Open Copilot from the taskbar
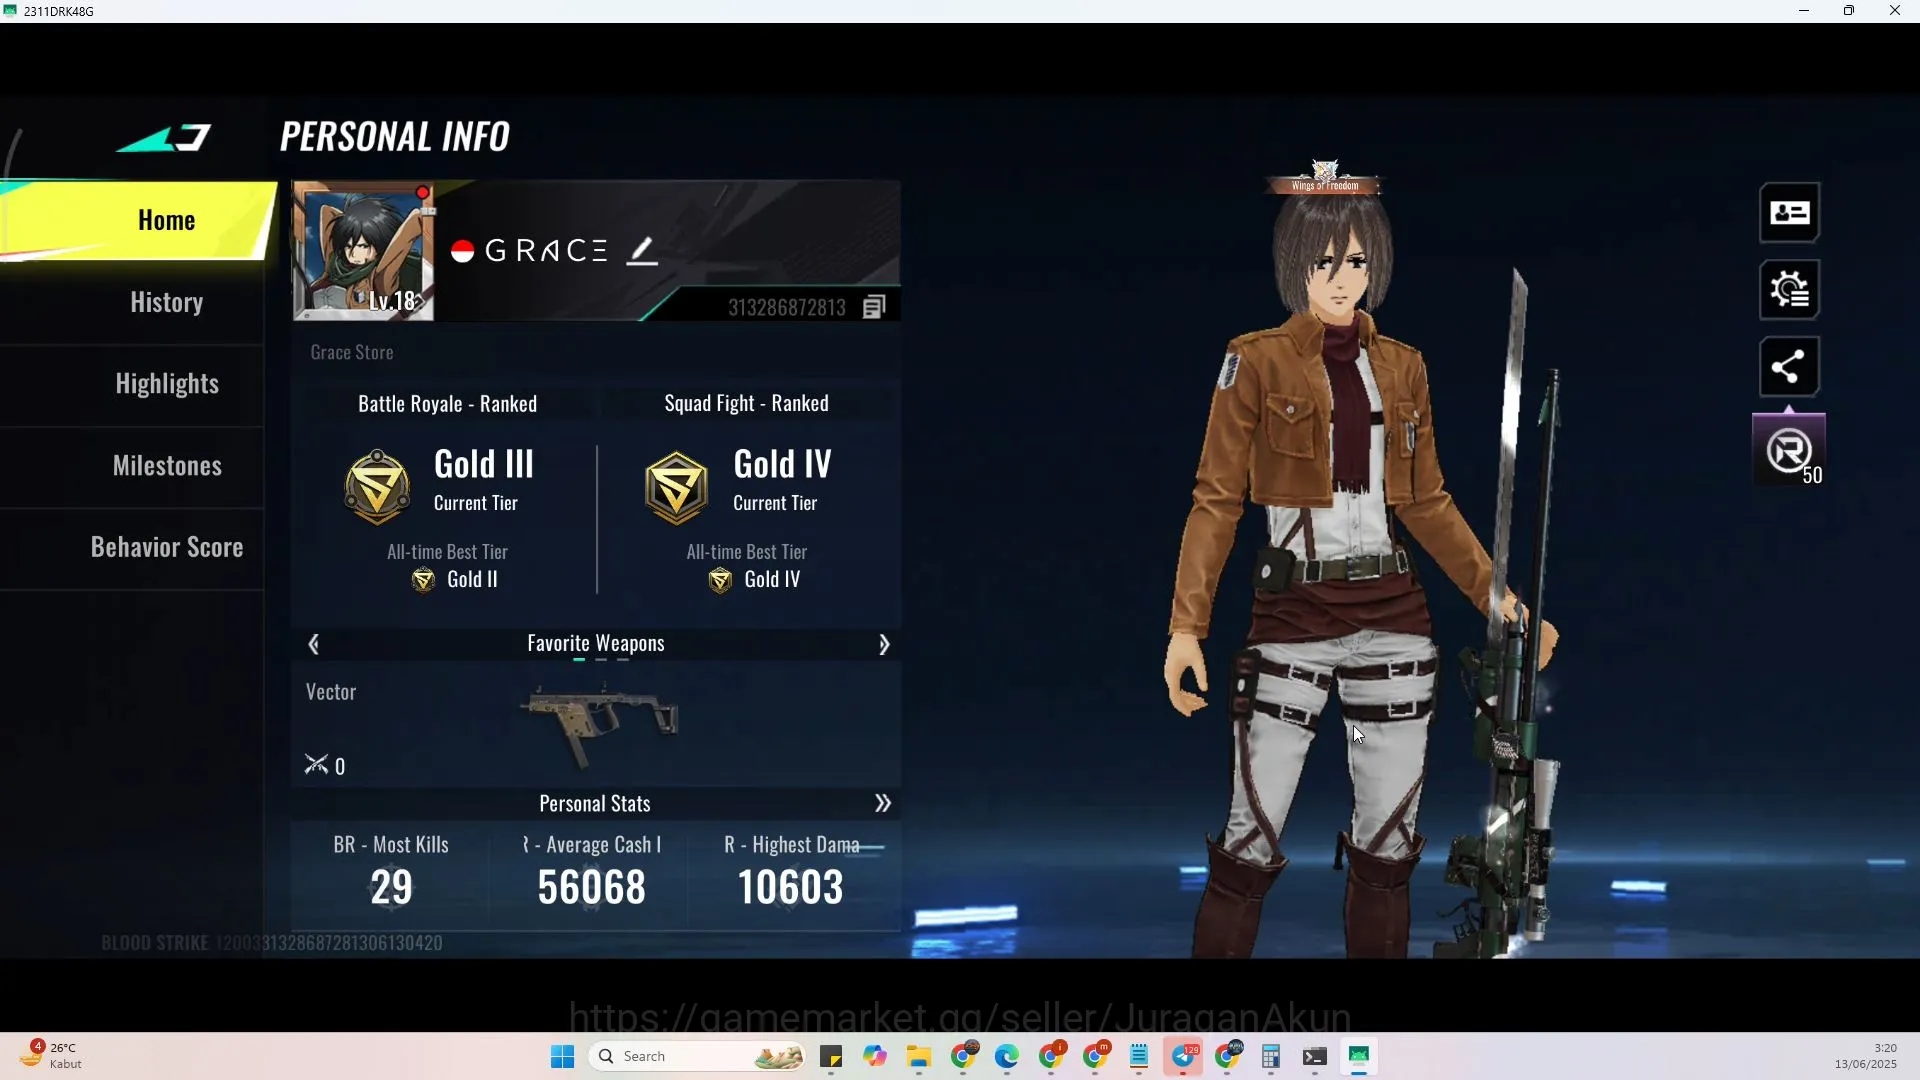 click(x=875, y=1057)
